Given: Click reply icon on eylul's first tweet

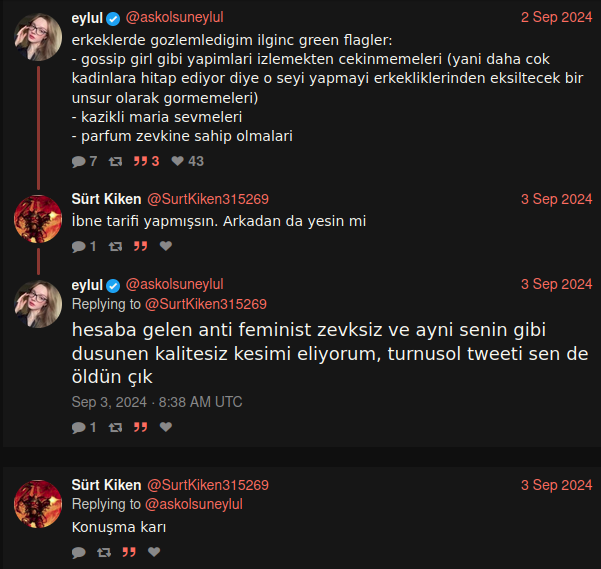Looking at the screenshot, I should 79,161.
